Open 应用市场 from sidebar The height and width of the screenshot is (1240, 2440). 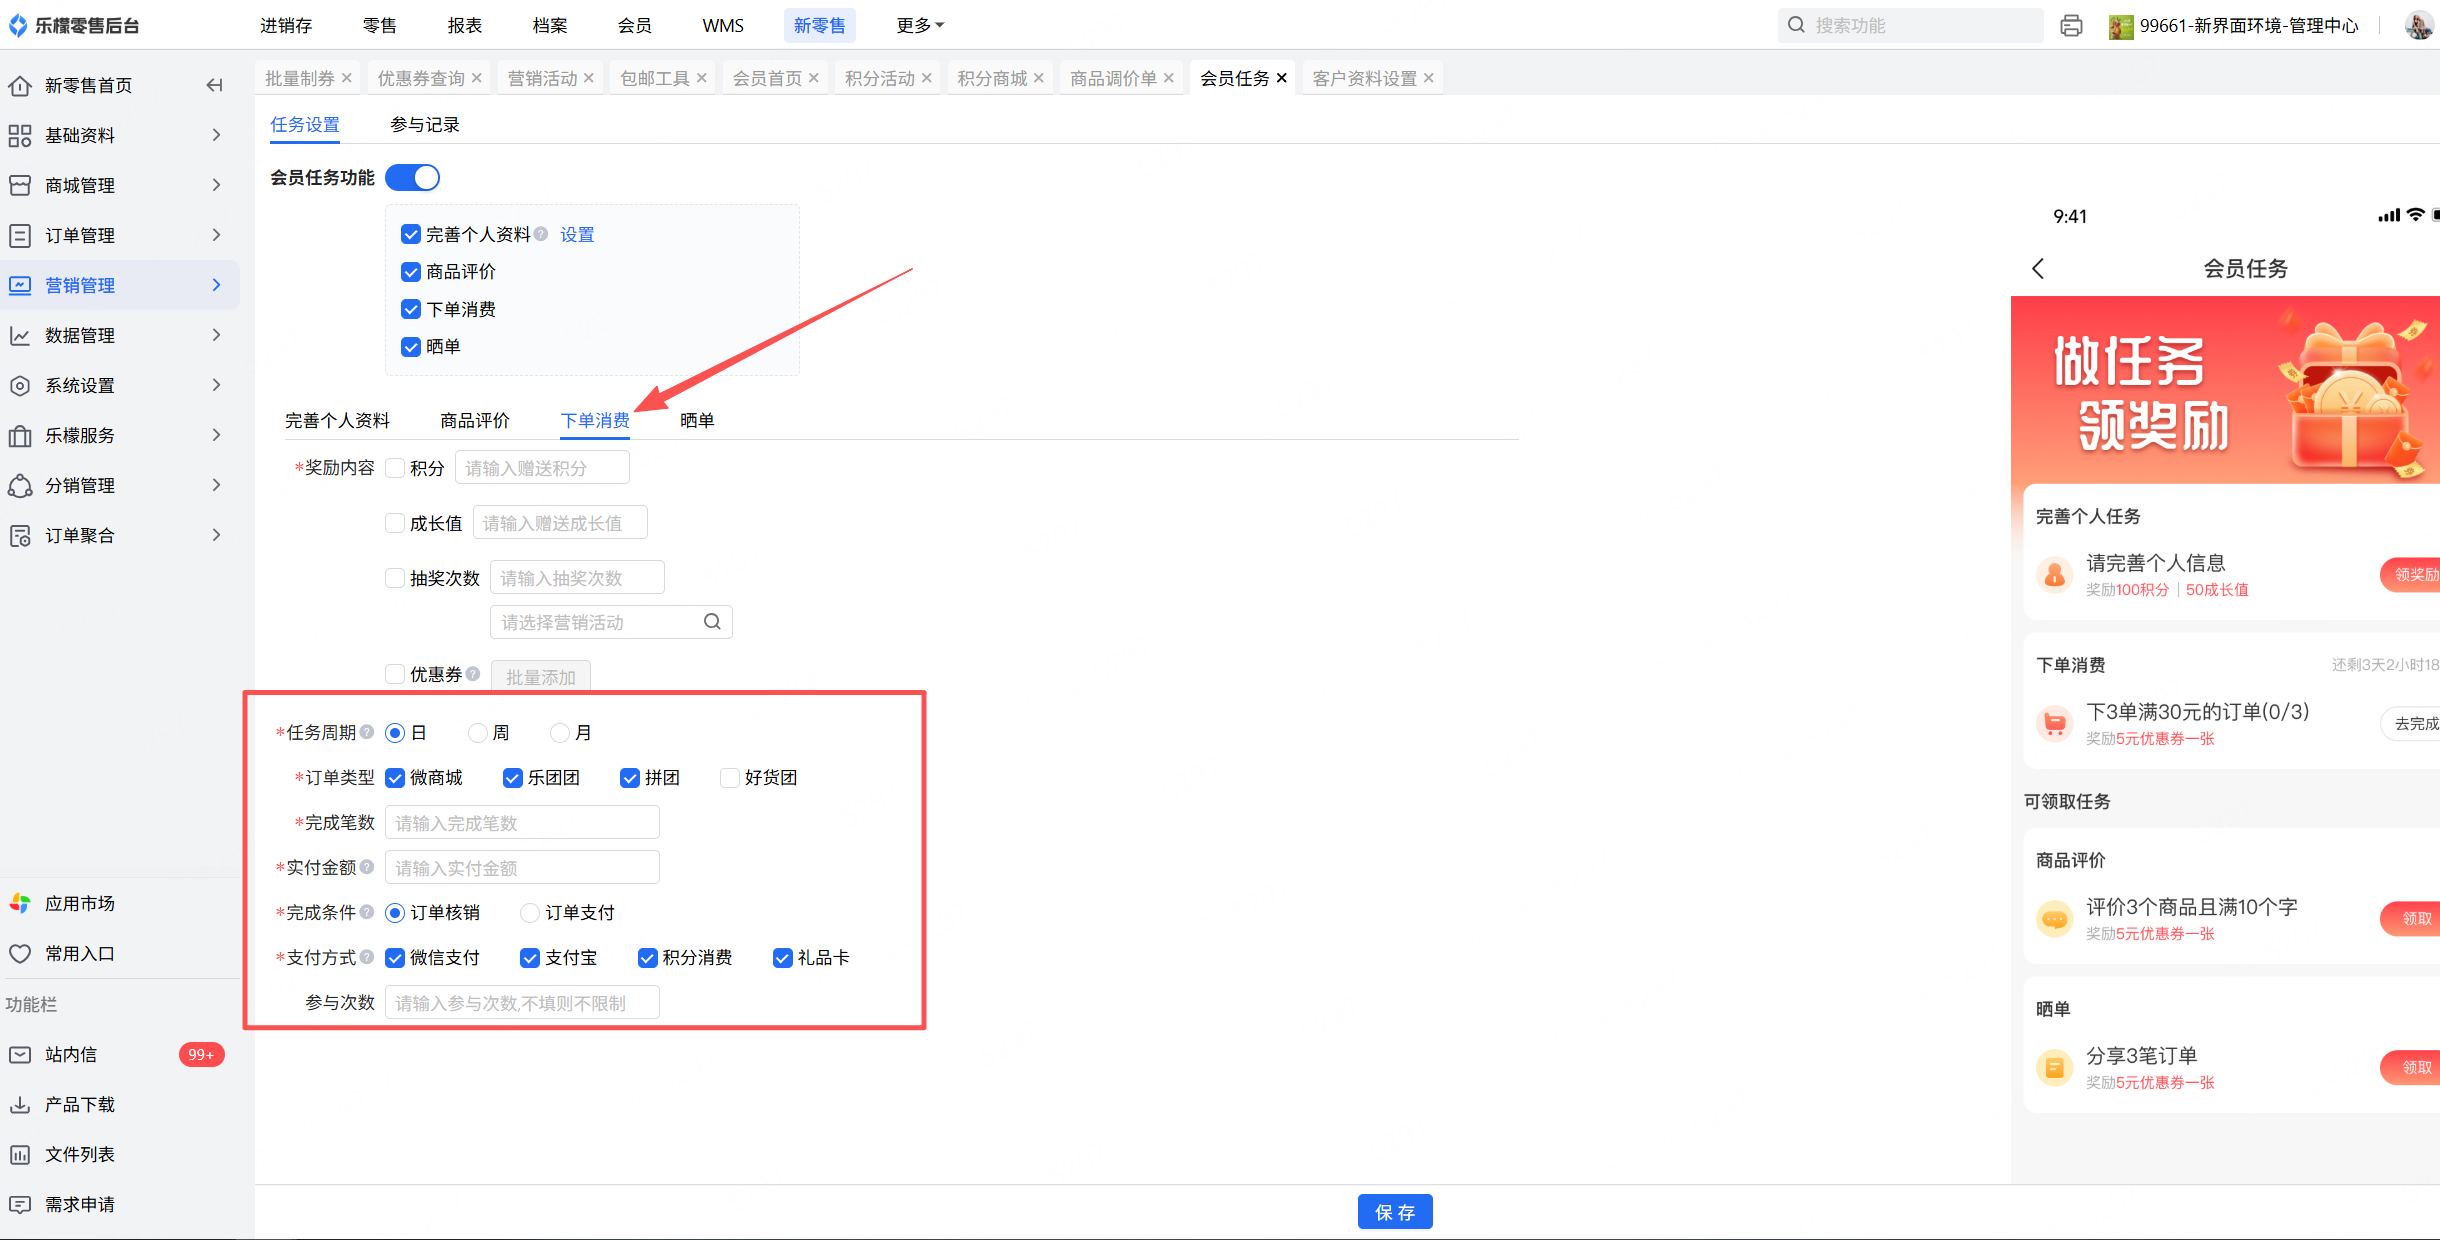[x=80, y=903]
